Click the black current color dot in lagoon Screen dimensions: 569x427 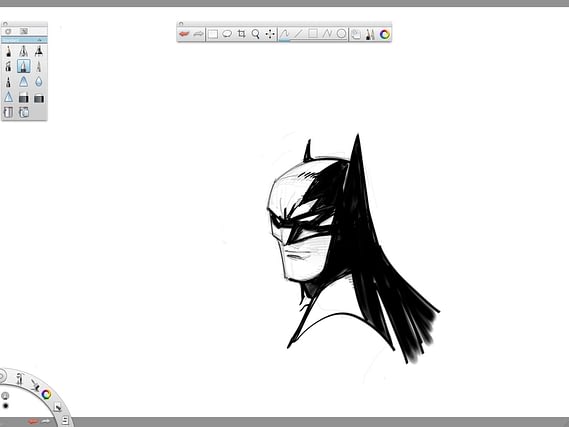click(5, 406)
